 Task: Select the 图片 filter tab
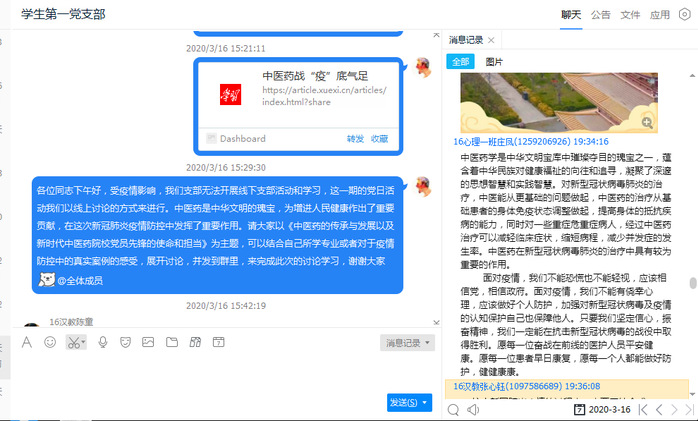click(x=494, y=62)
